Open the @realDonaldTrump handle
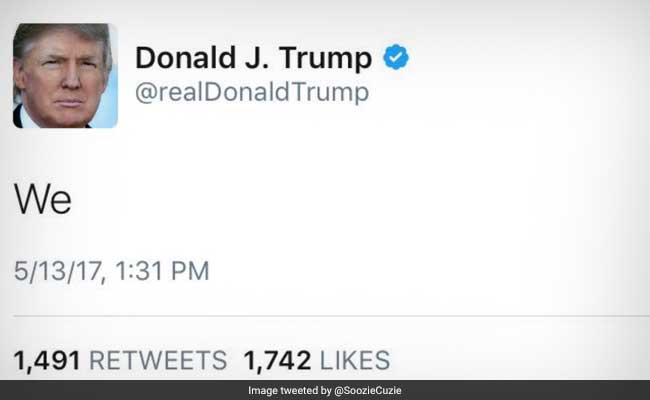This screenshot has width=650, height=400. click(252, 92)
